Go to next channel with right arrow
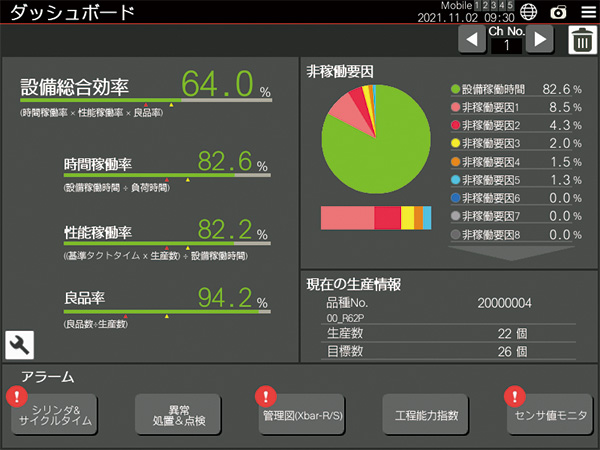The height and width of the screenshot is (450, 600). pyautogui.click(x=540, y=40)
